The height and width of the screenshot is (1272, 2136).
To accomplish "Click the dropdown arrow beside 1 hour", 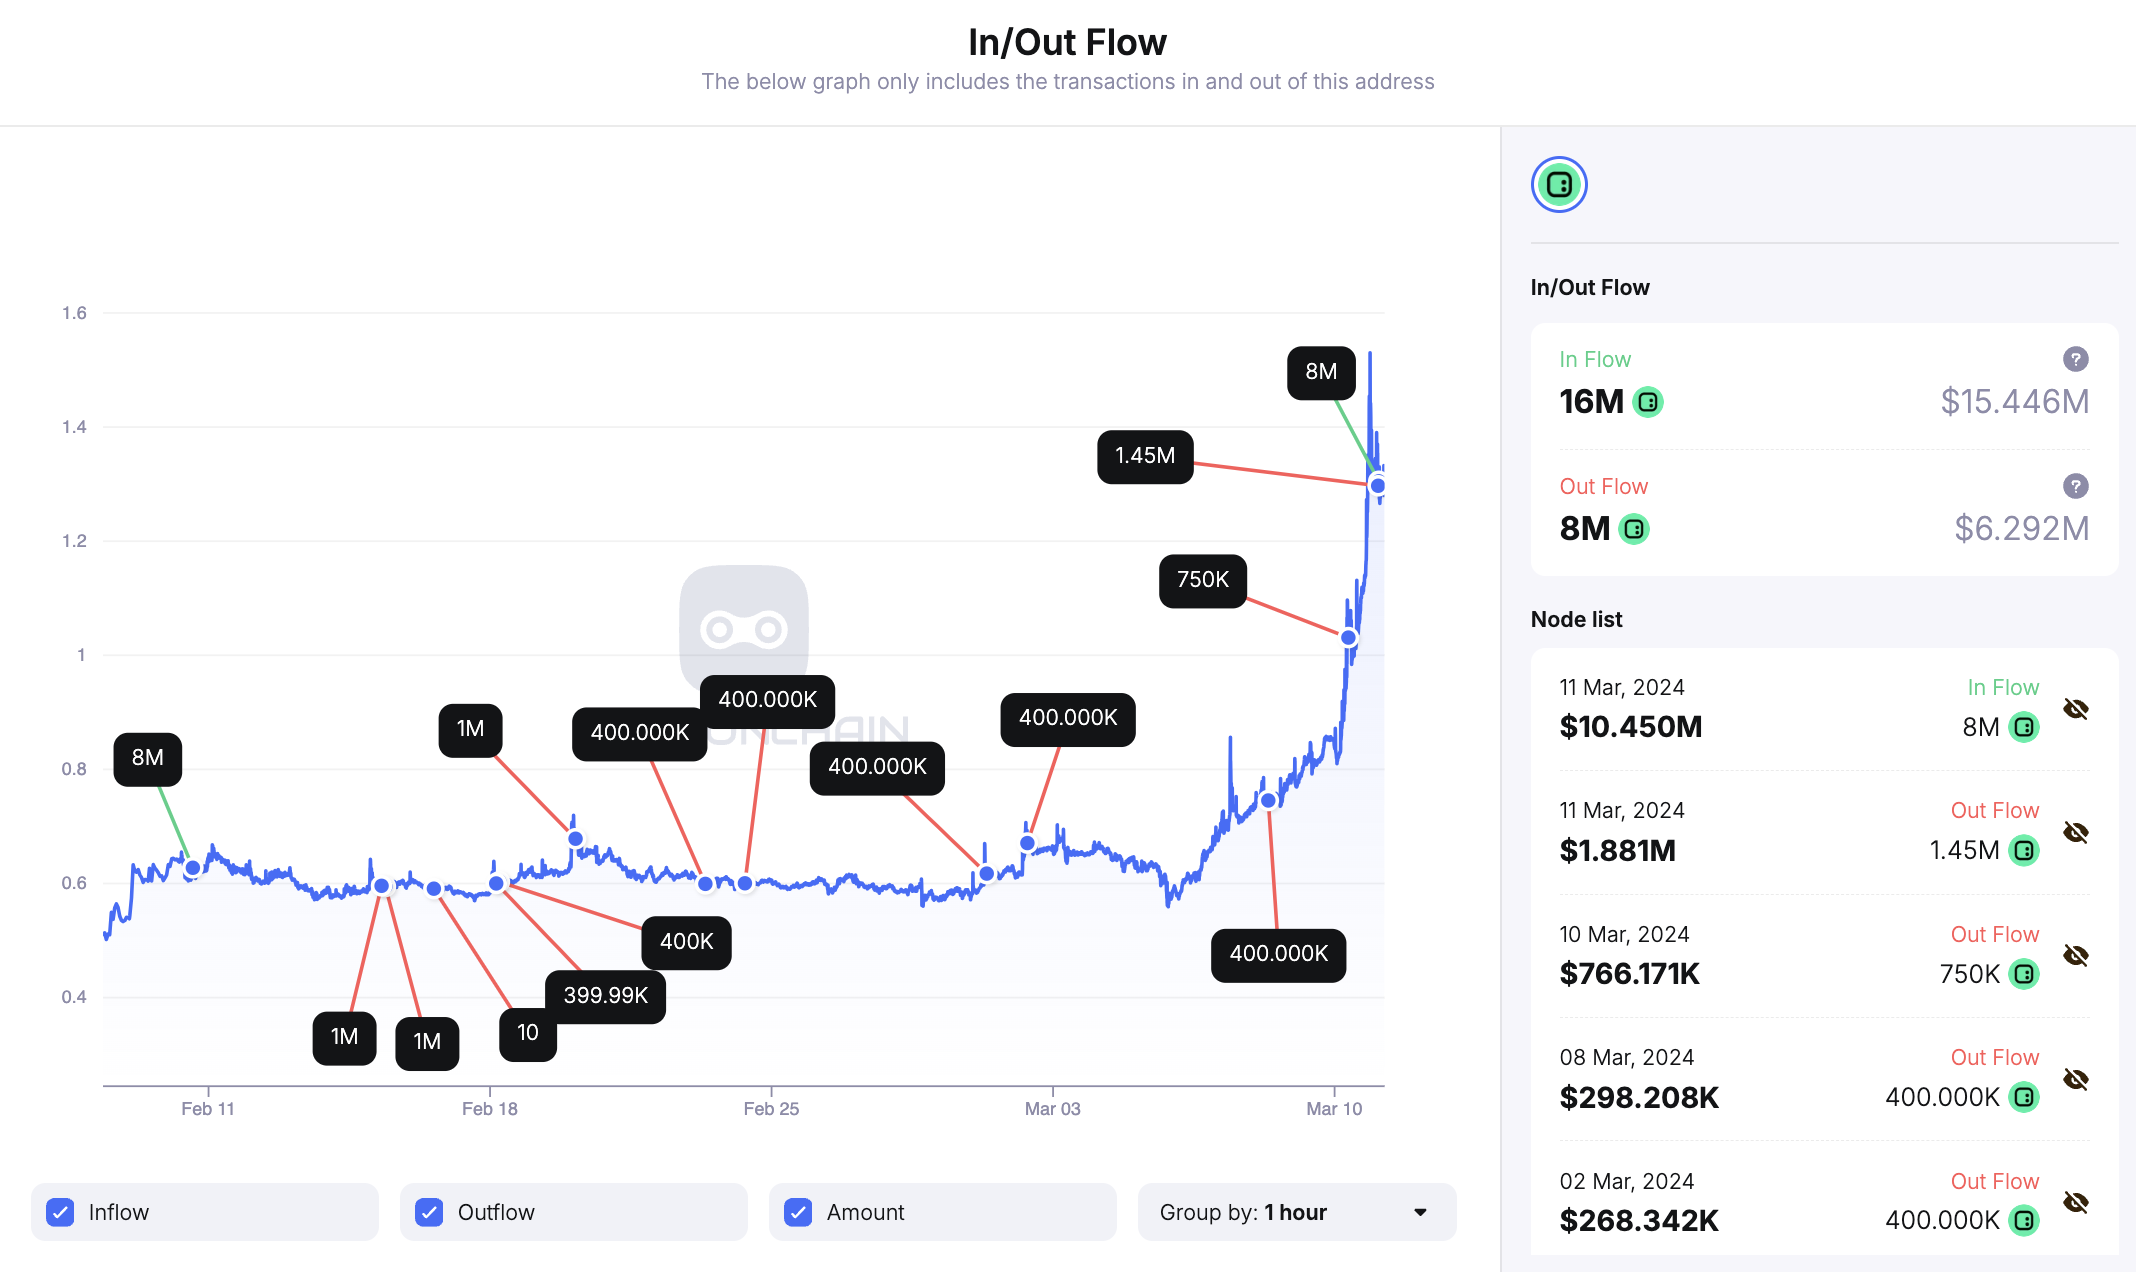I will [1420, 1212].
